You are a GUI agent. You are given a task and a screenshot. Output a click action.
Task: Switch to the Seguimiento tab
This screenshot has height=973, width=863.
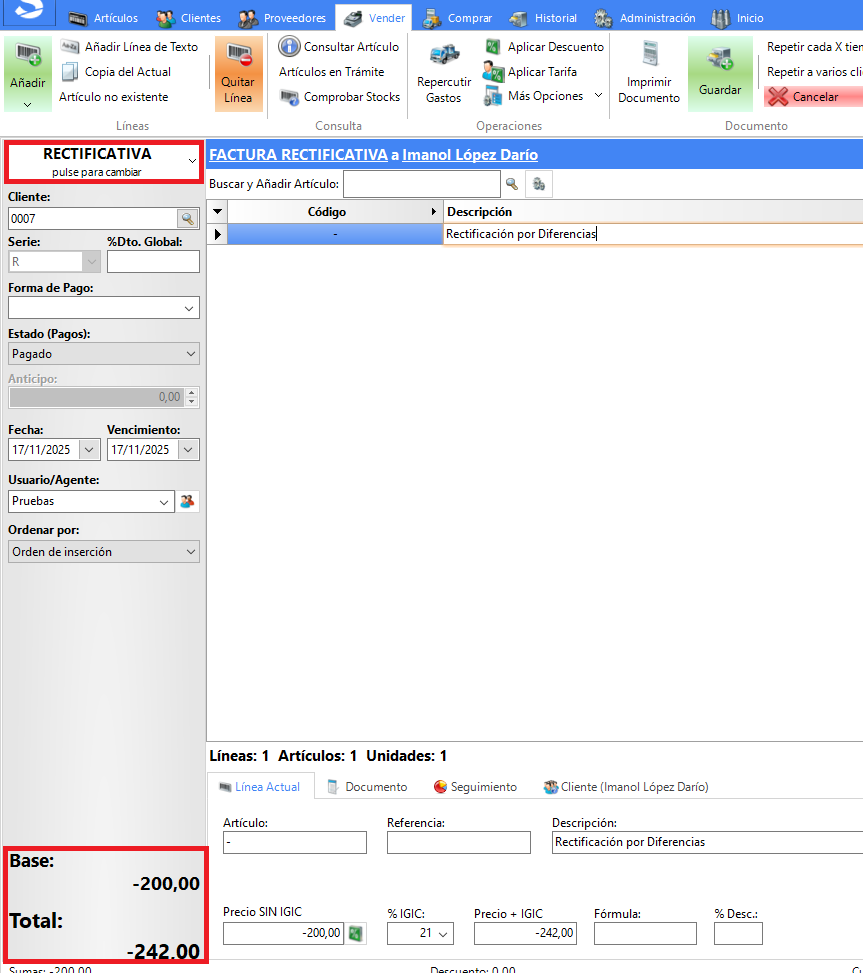click(475, 787)
